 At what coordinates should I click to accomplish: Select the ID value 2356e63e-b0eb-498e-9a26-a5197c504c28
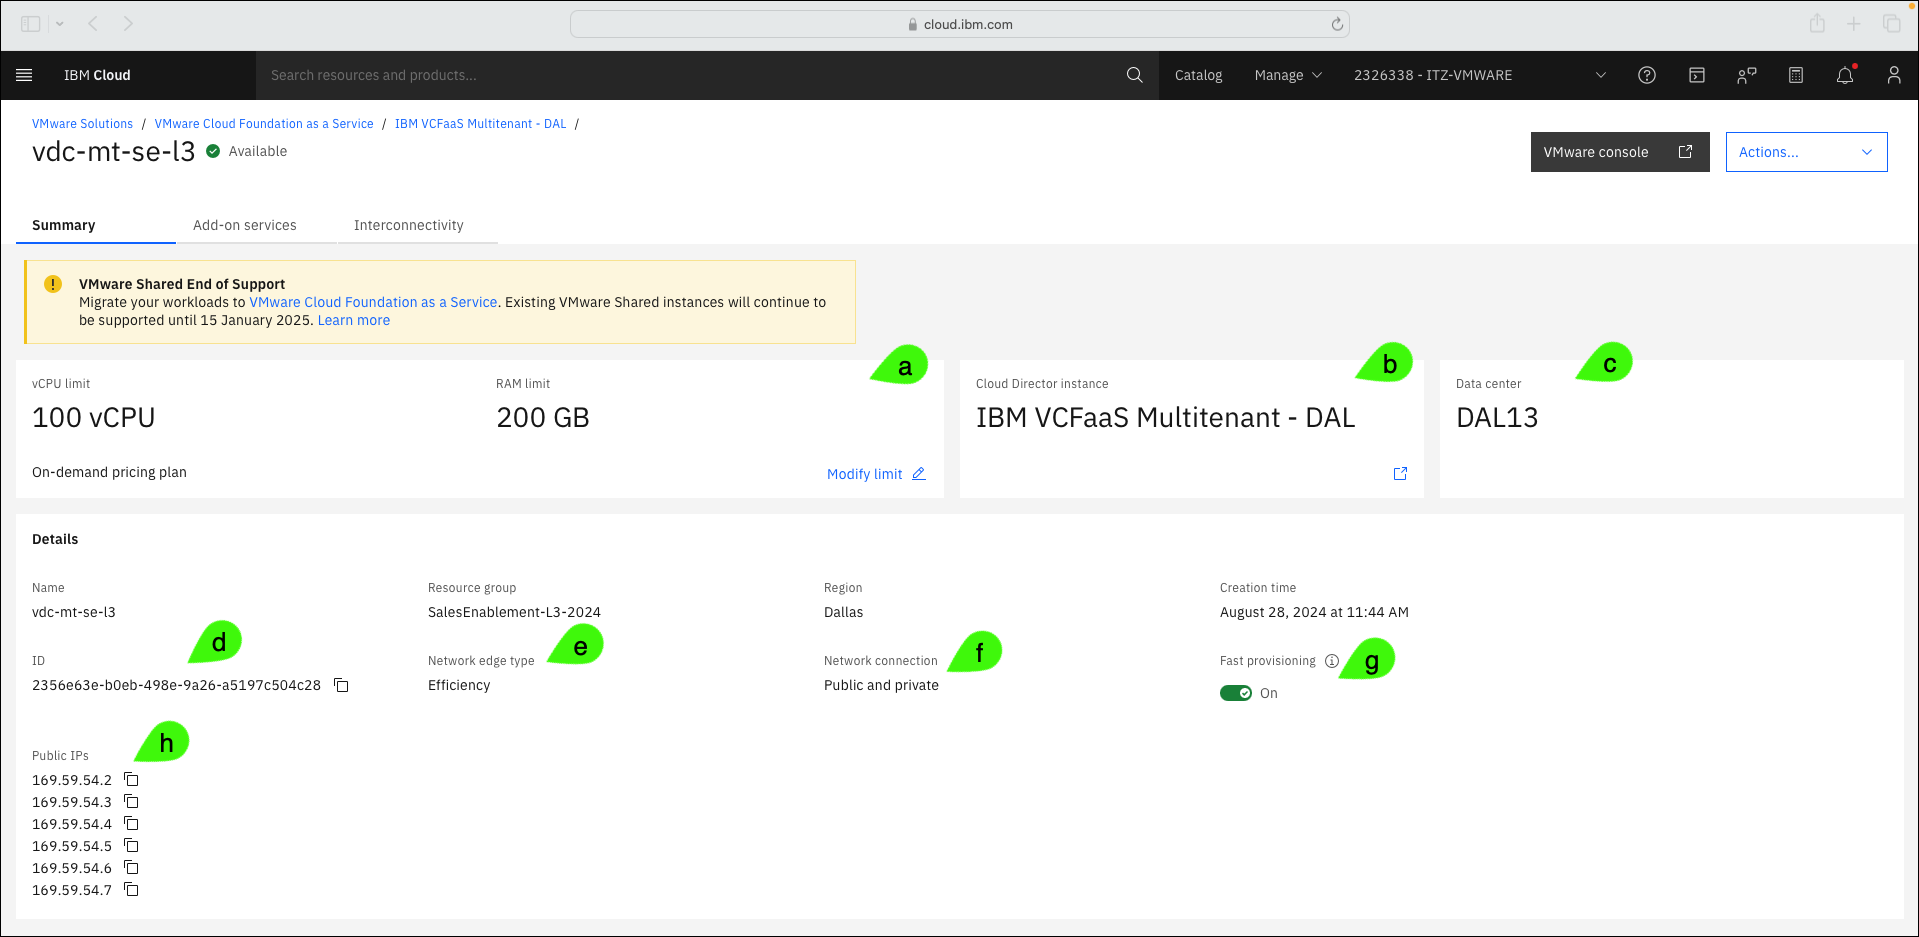(176, 685)
